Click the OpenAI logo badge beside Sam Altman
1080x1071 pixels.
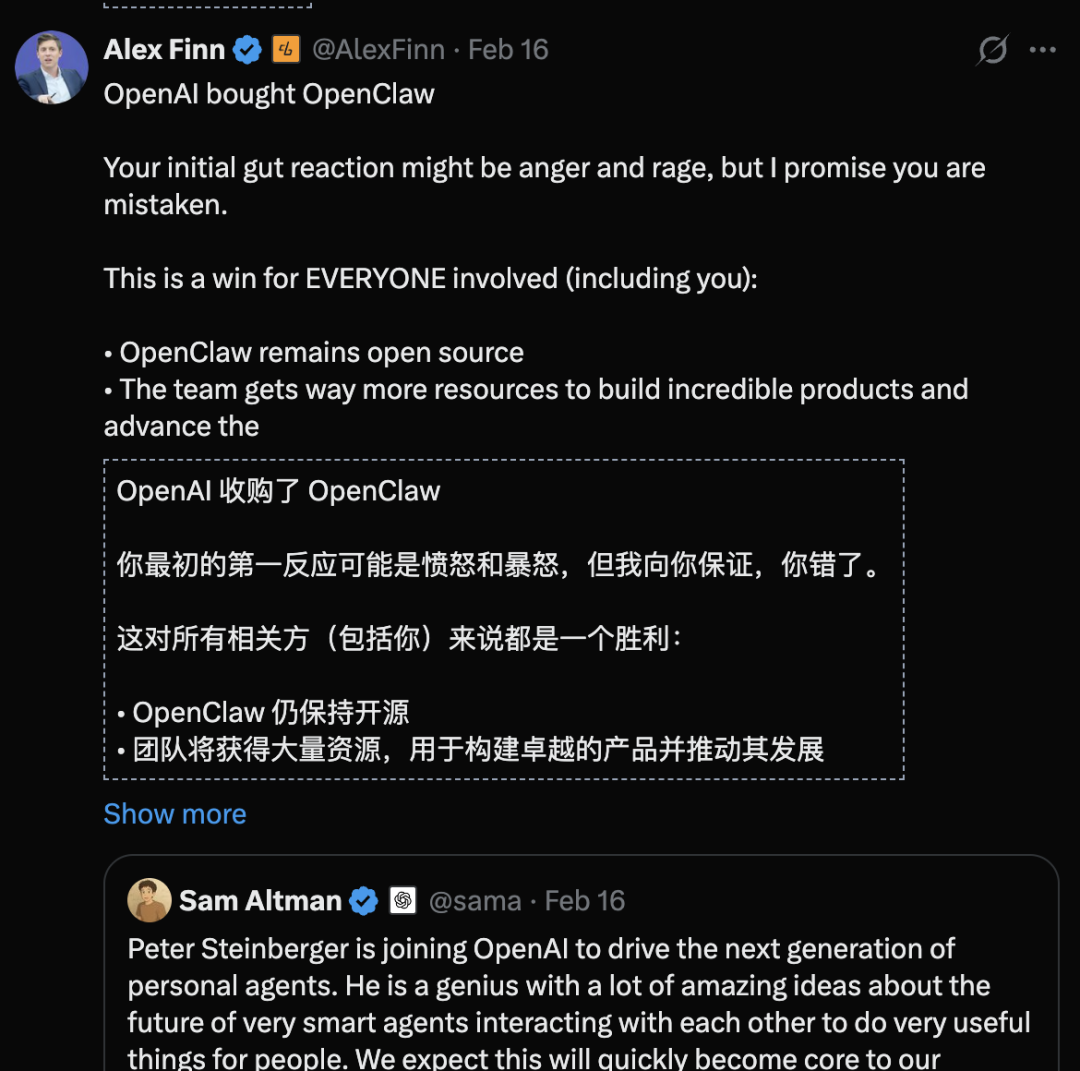(403, 901)
